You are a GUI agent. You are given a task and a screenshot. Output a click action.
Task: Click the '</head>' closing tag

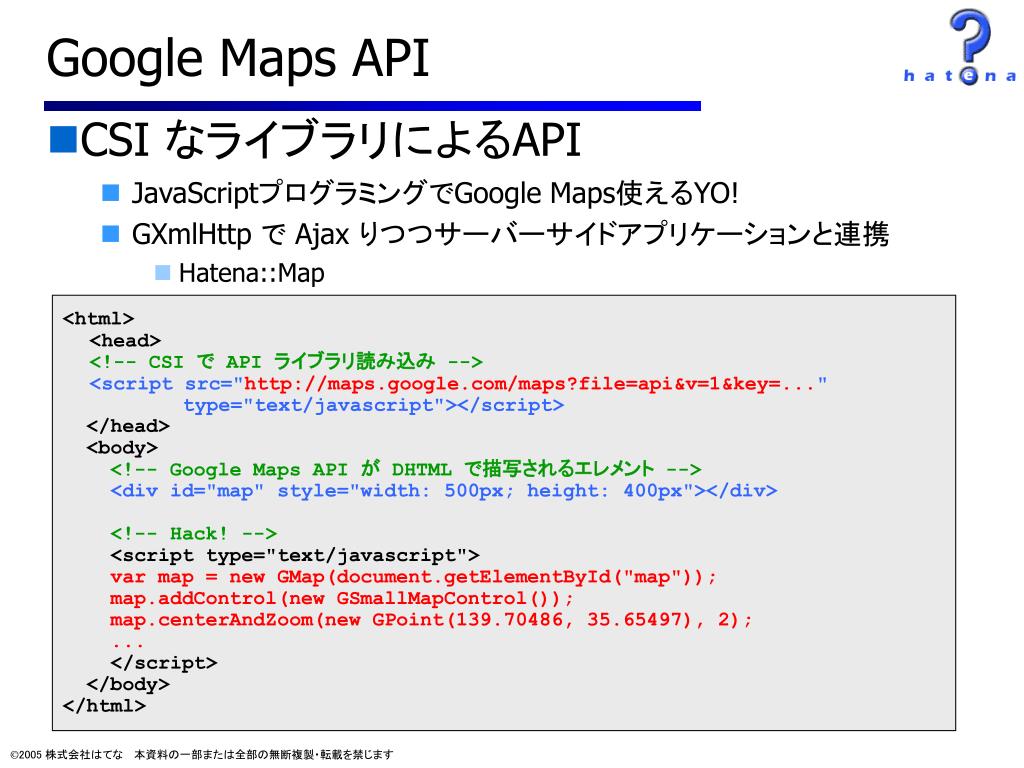128,426
